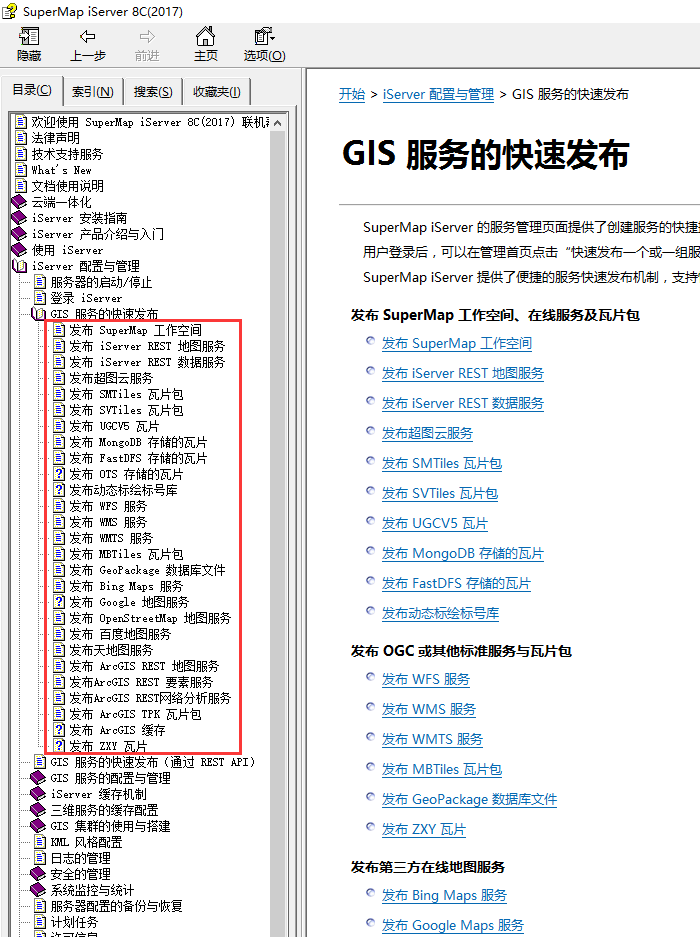
Task: Select tree item 计划任务
Action: [74, 922]
